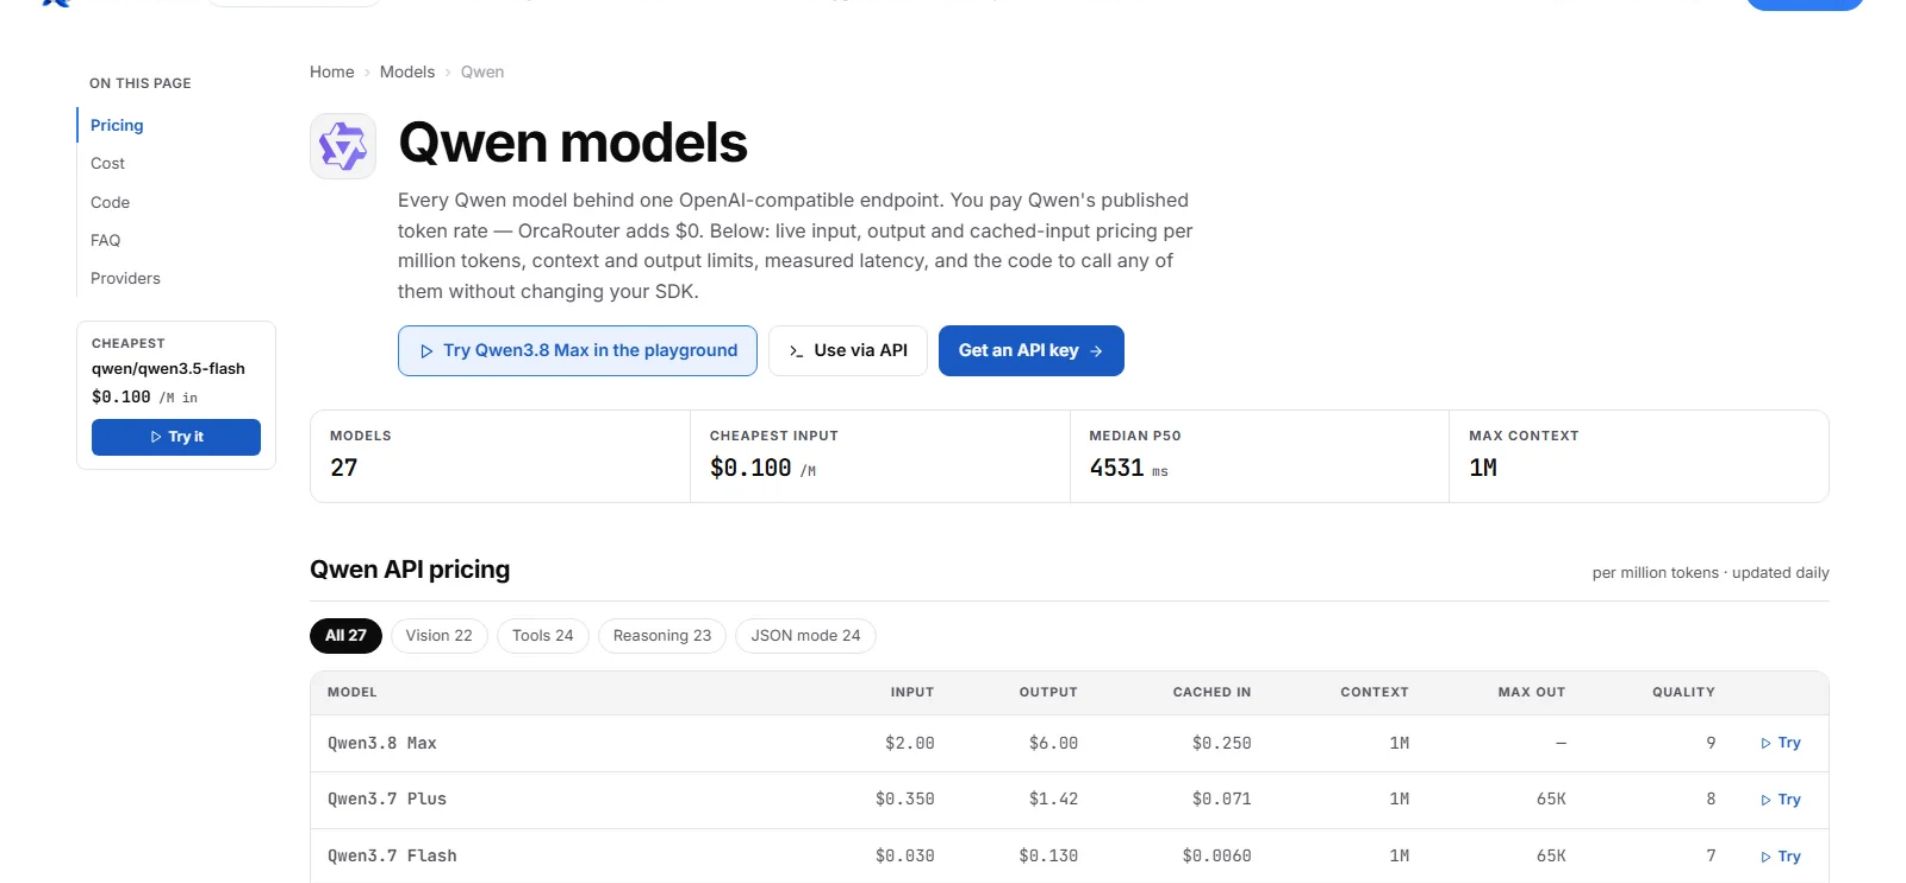Click the Use via API button
Screen dimensions: 1906x883
[x=848, y=351]
